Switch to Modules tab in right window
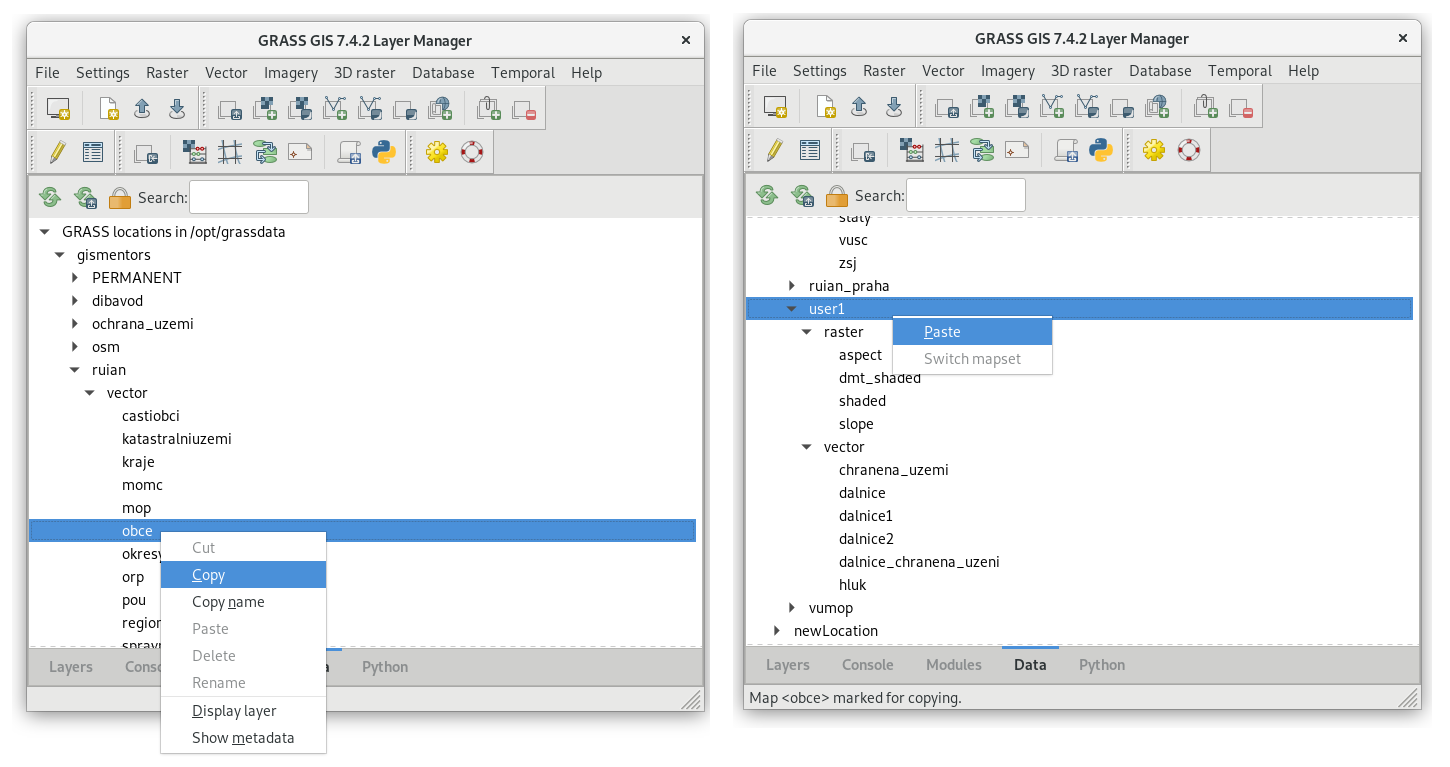This screenshot has width=1450, height=767. pyautogui.click(x=953, y=665)
